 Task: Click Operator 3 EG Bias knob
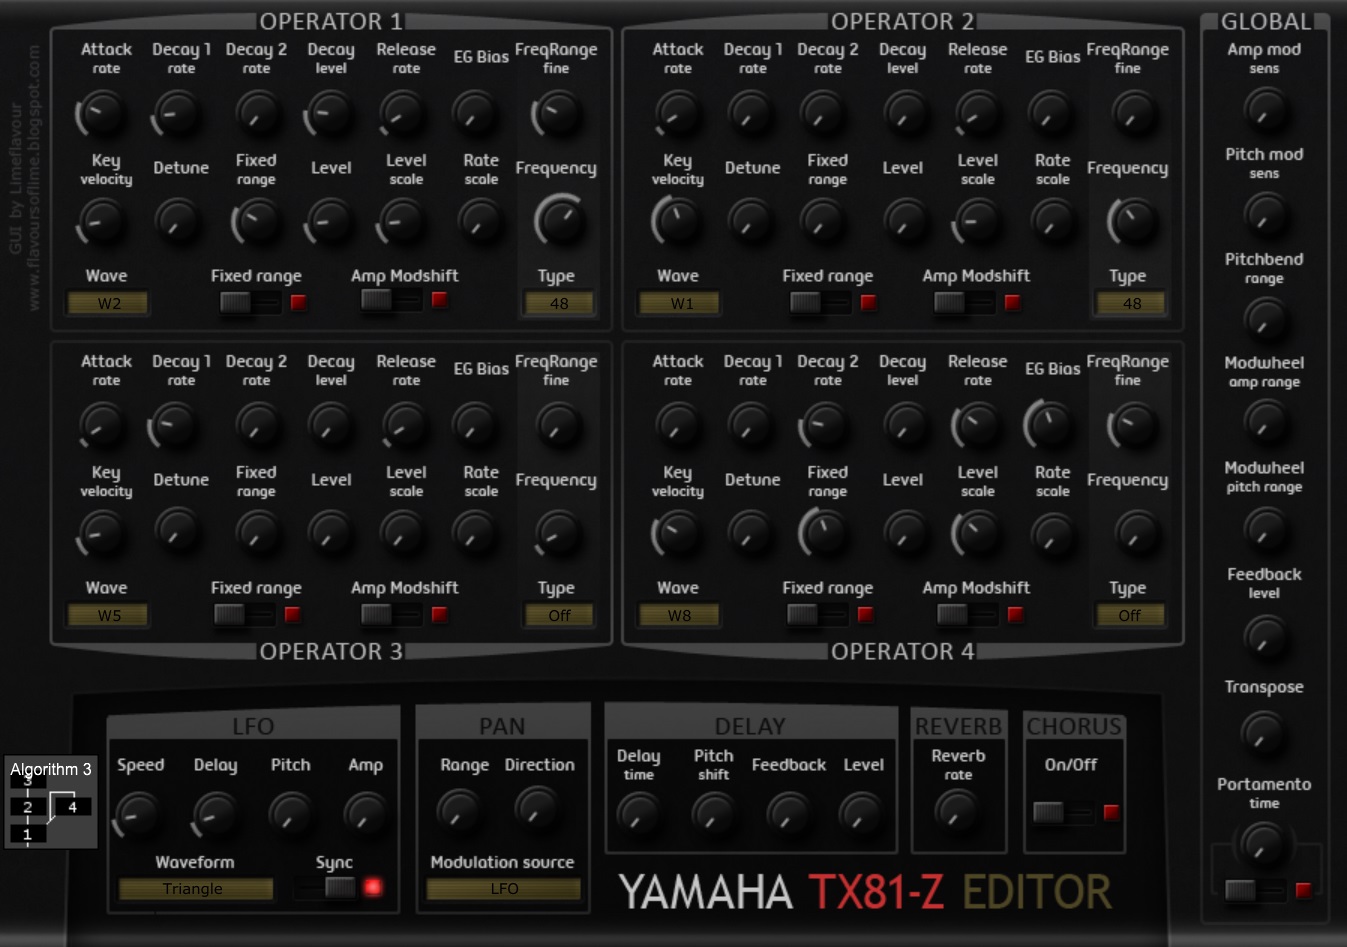tap(475, 426)
